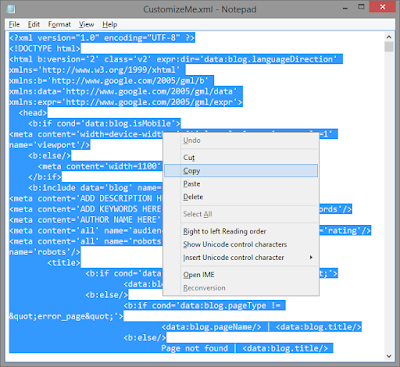Click the 'data:blog.isMobile' condition line

(104, 124)
